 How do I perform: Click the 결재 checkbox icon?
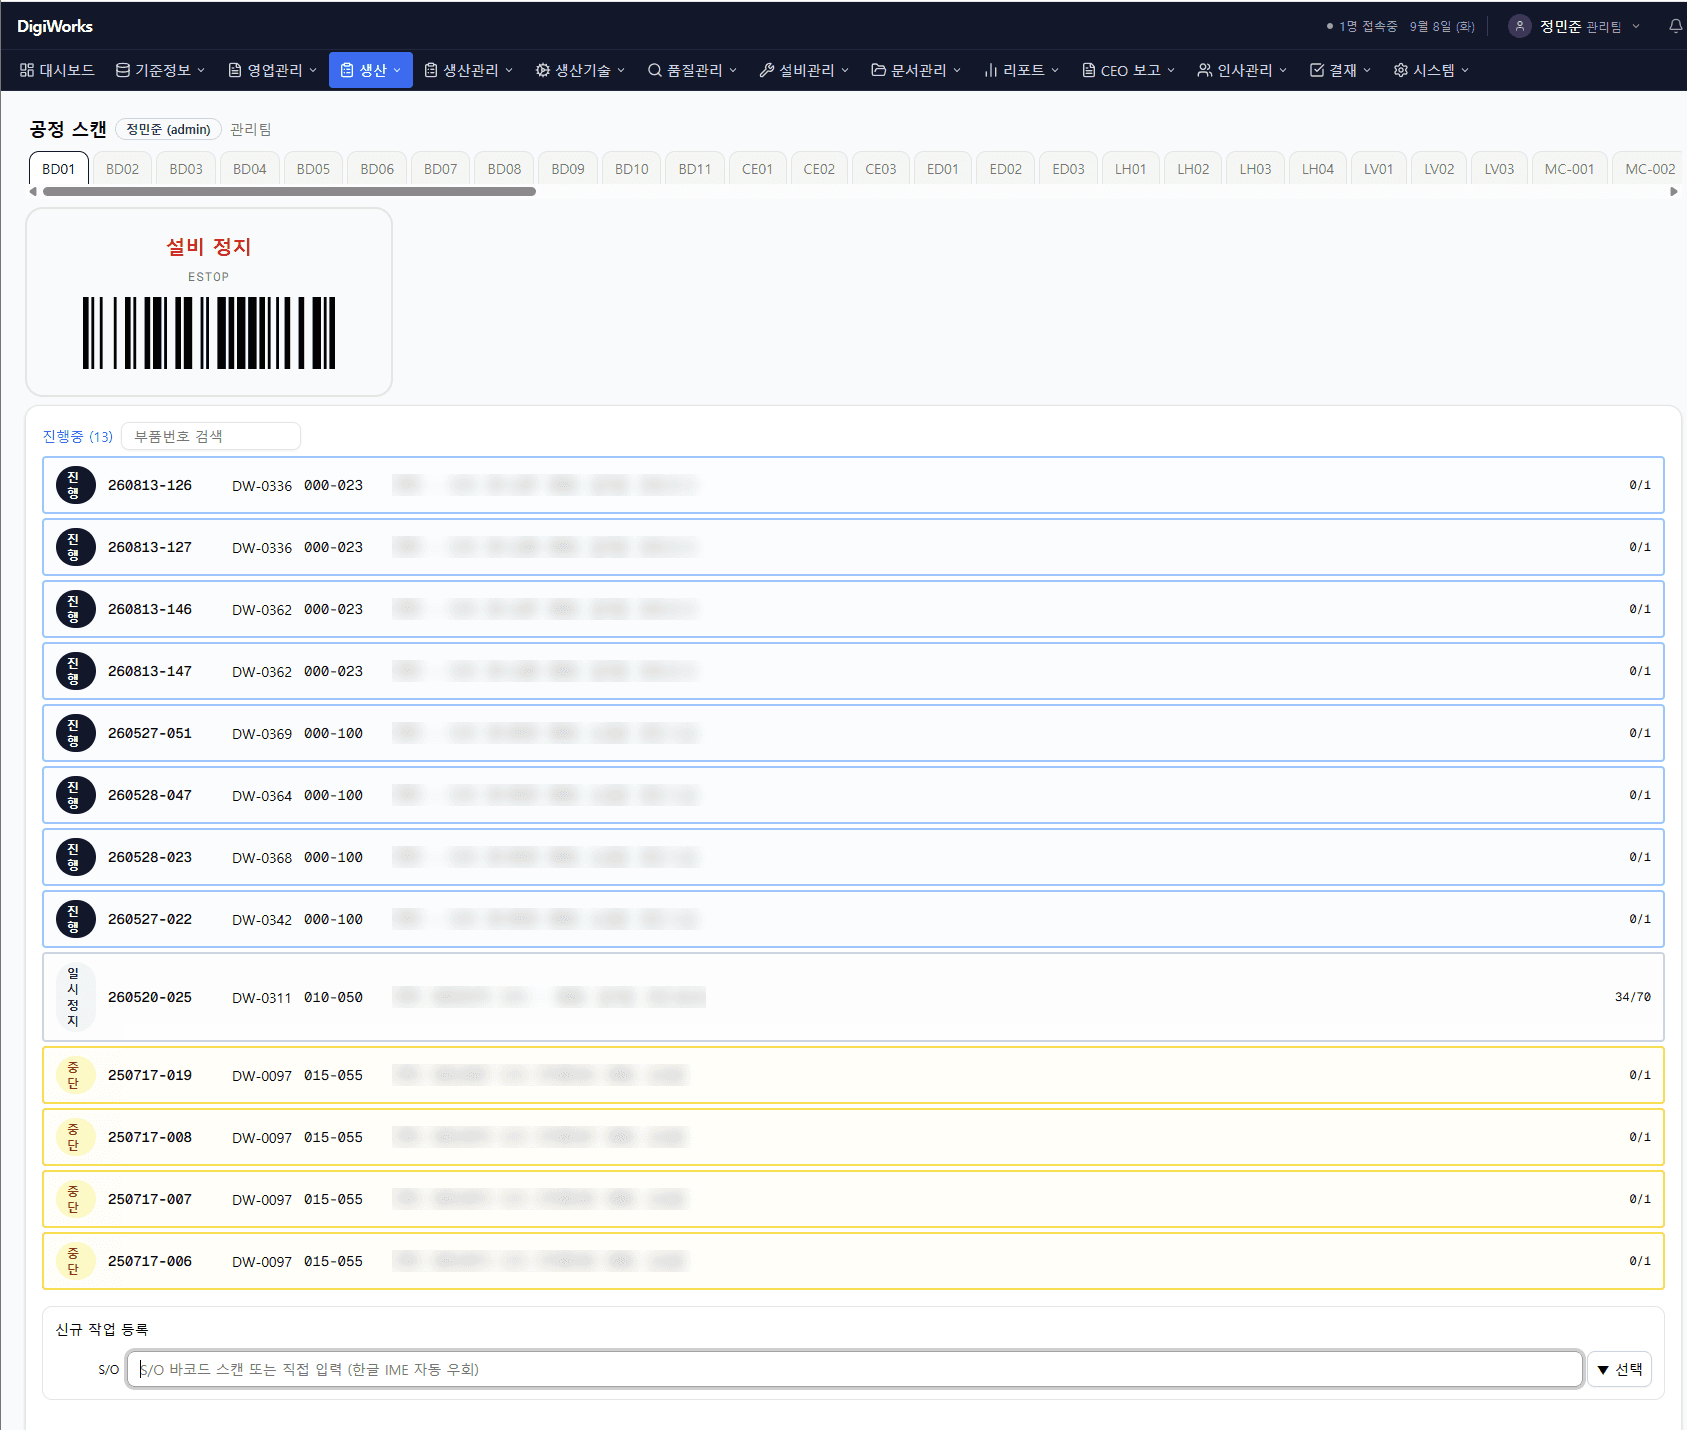coord(1317,70)
